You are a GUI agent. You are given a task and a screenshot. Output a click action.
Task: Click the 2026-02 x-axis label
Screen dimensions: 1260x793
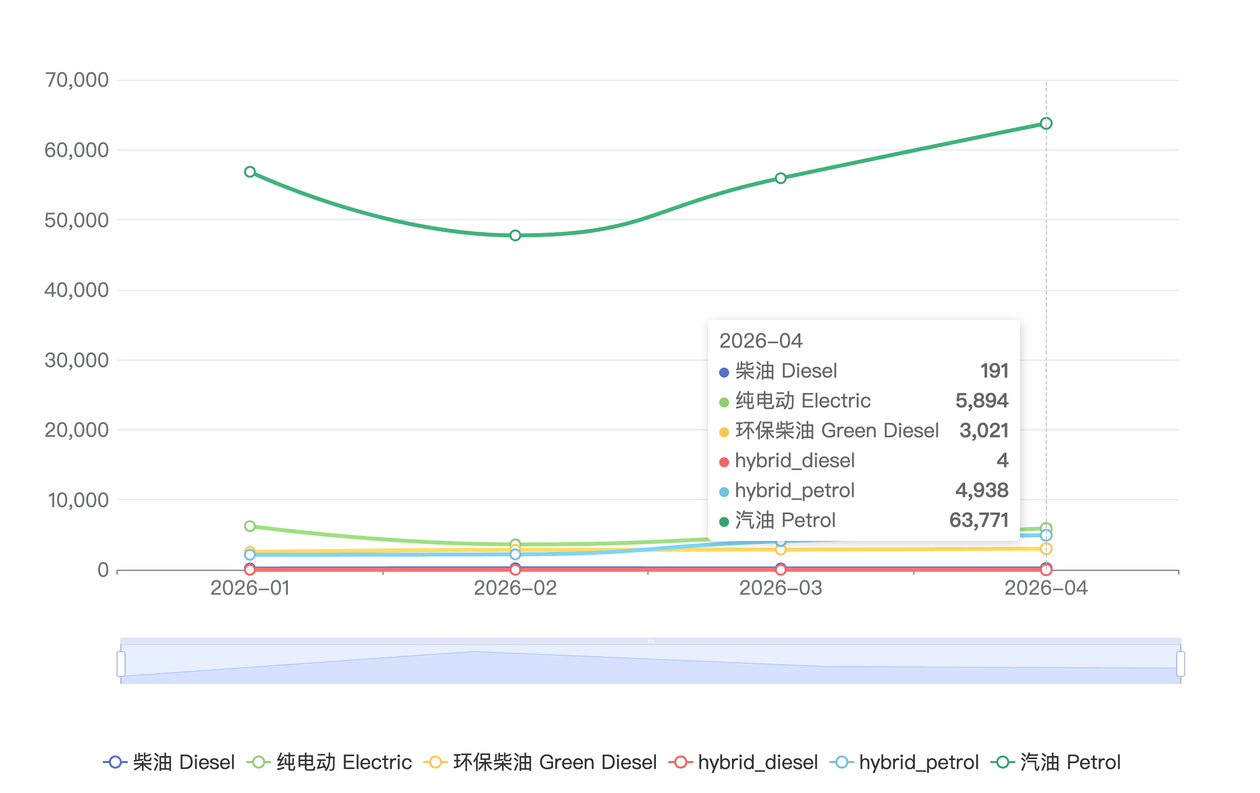point(516,588)
